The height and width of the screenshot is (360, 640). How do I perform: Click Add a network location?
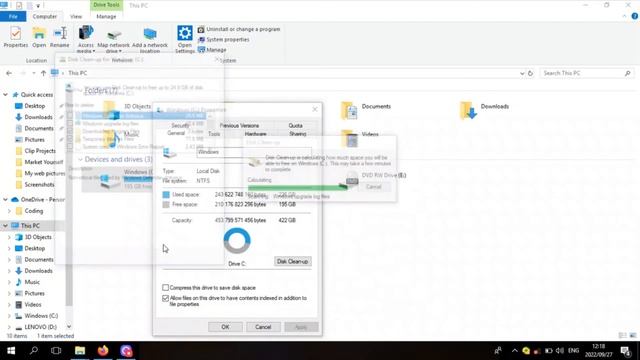tap(150, 40)
